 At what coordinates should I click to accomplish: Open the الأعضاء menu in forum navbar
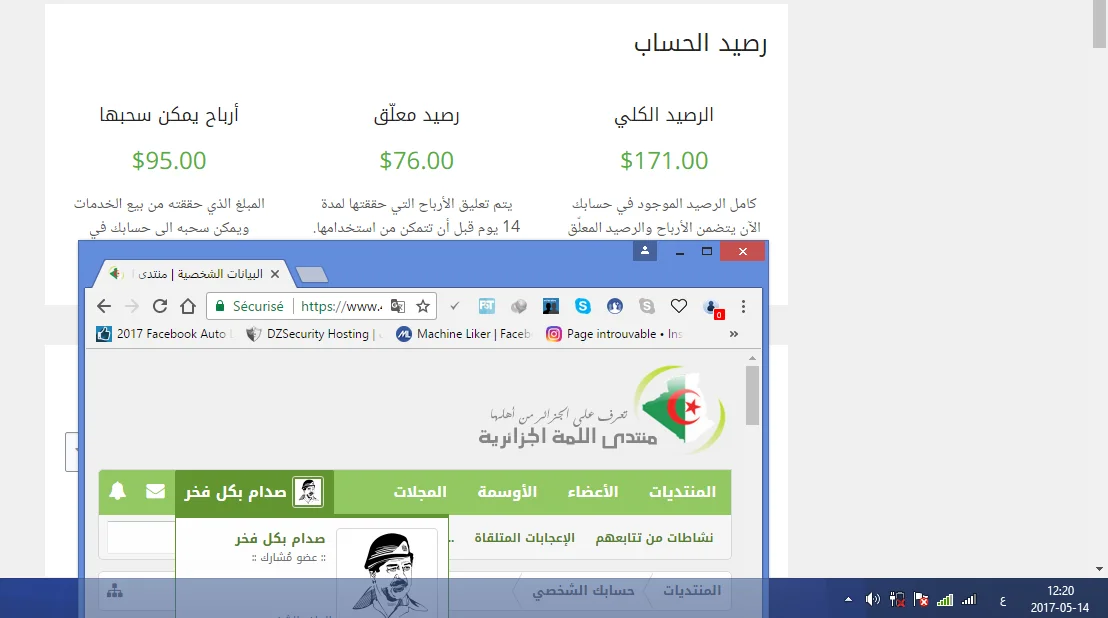click(x=593, y=492)
